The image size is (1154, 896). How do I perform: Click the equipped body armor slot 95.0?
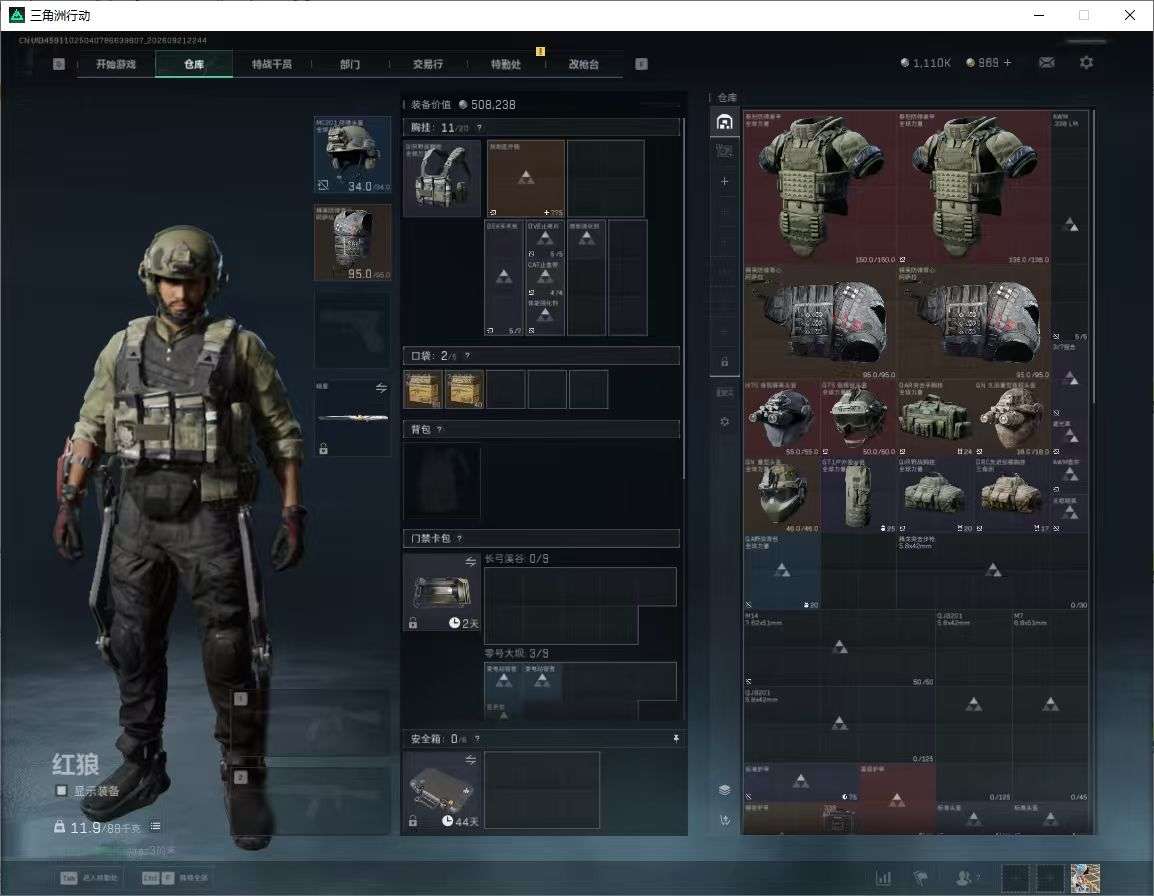353,242
